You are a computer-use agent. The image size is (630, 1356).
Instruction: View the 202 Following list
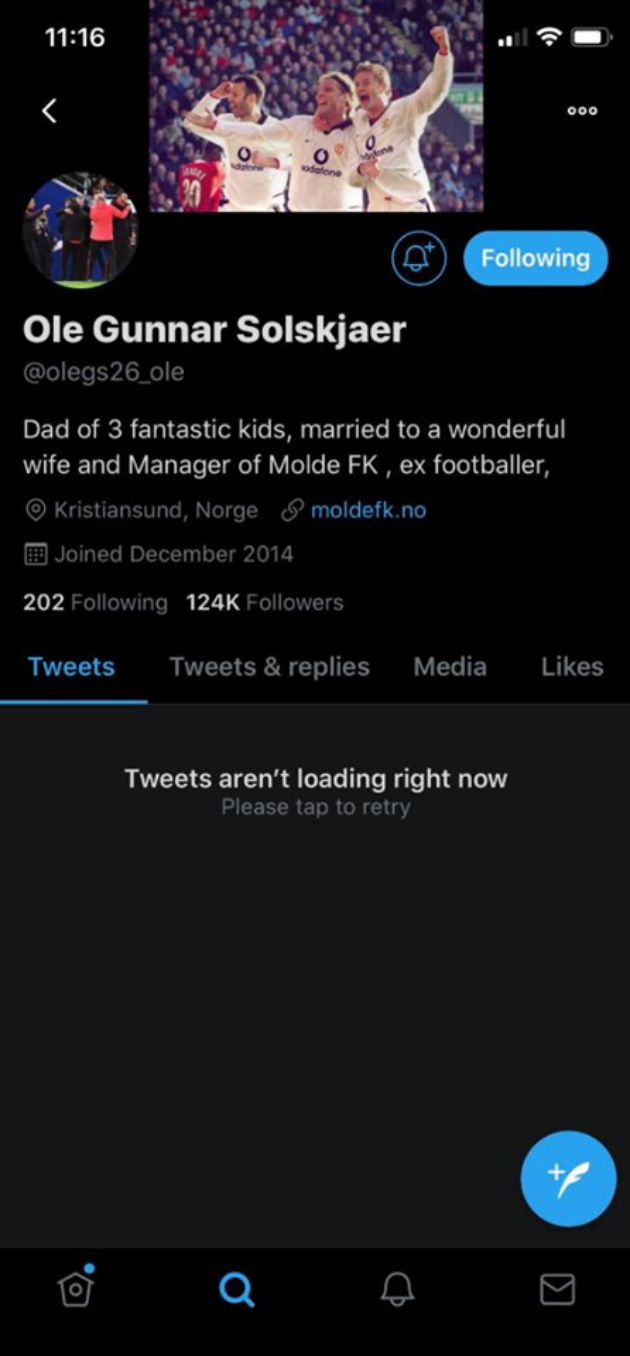click(95, 602)
